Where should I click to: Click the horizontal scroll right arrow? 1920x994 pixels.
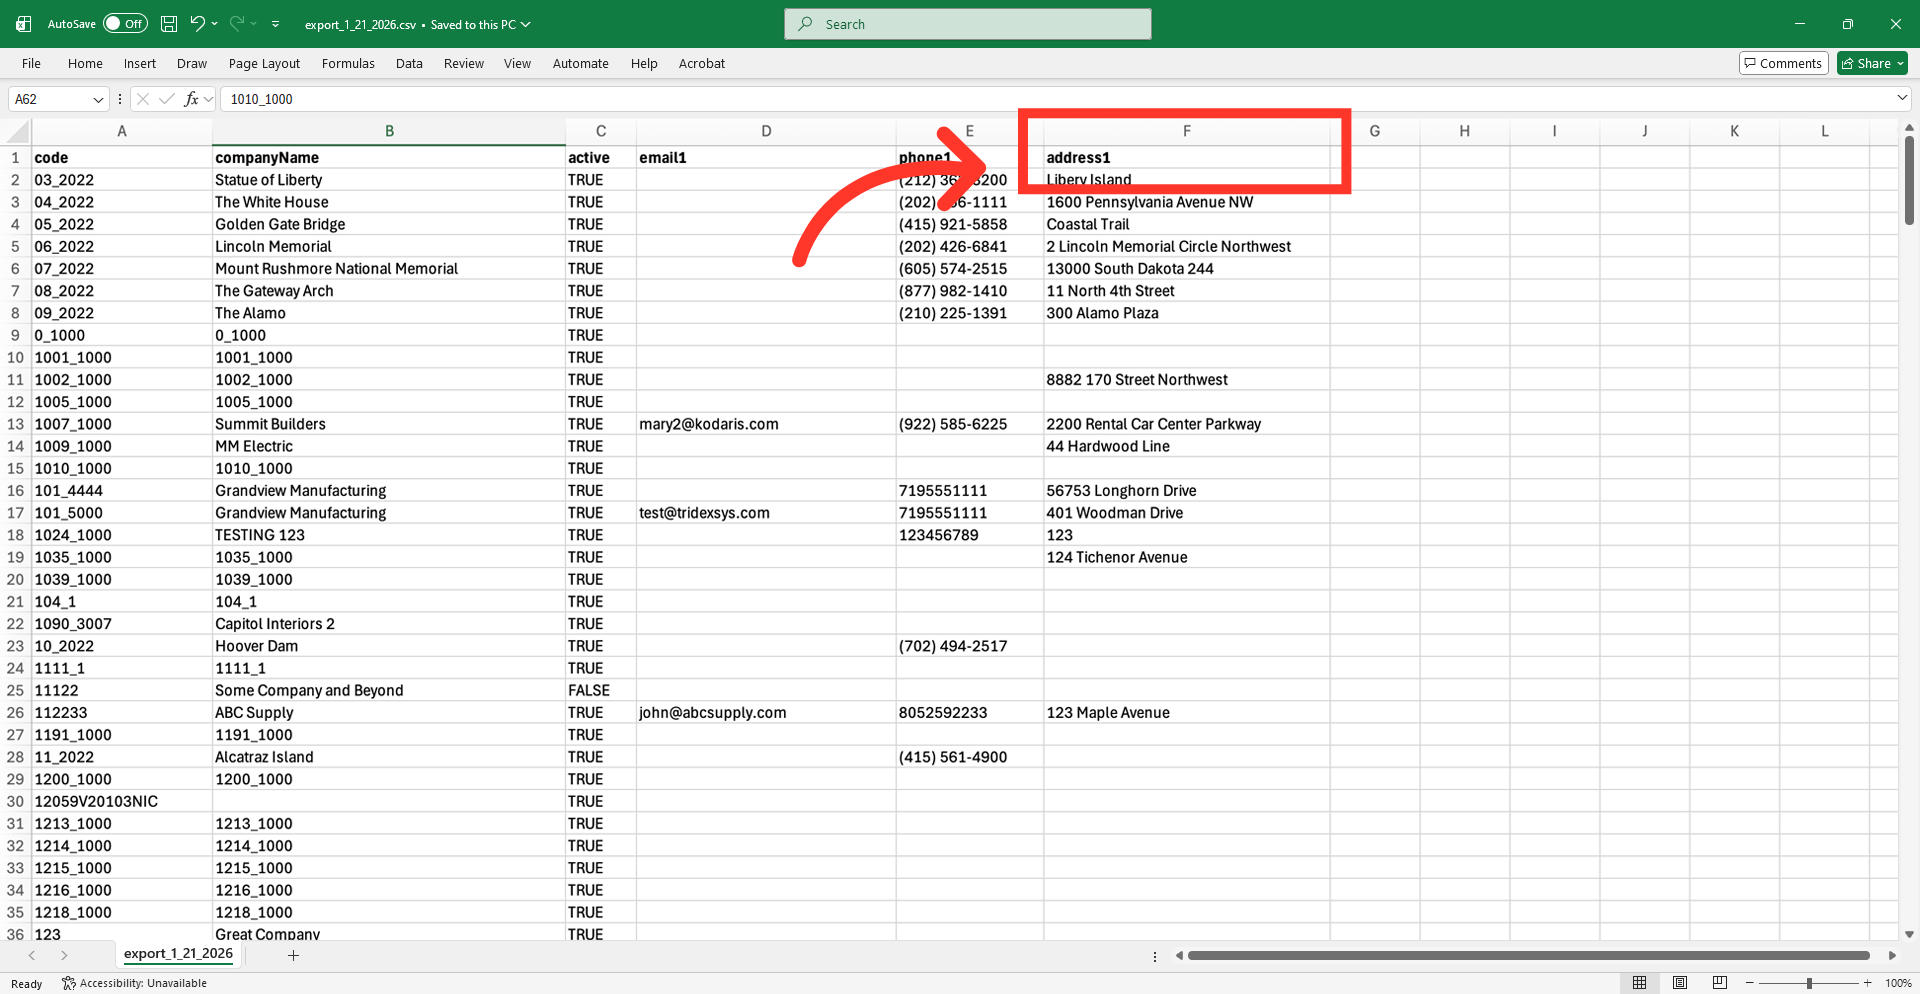click(x=1892, y=956)
